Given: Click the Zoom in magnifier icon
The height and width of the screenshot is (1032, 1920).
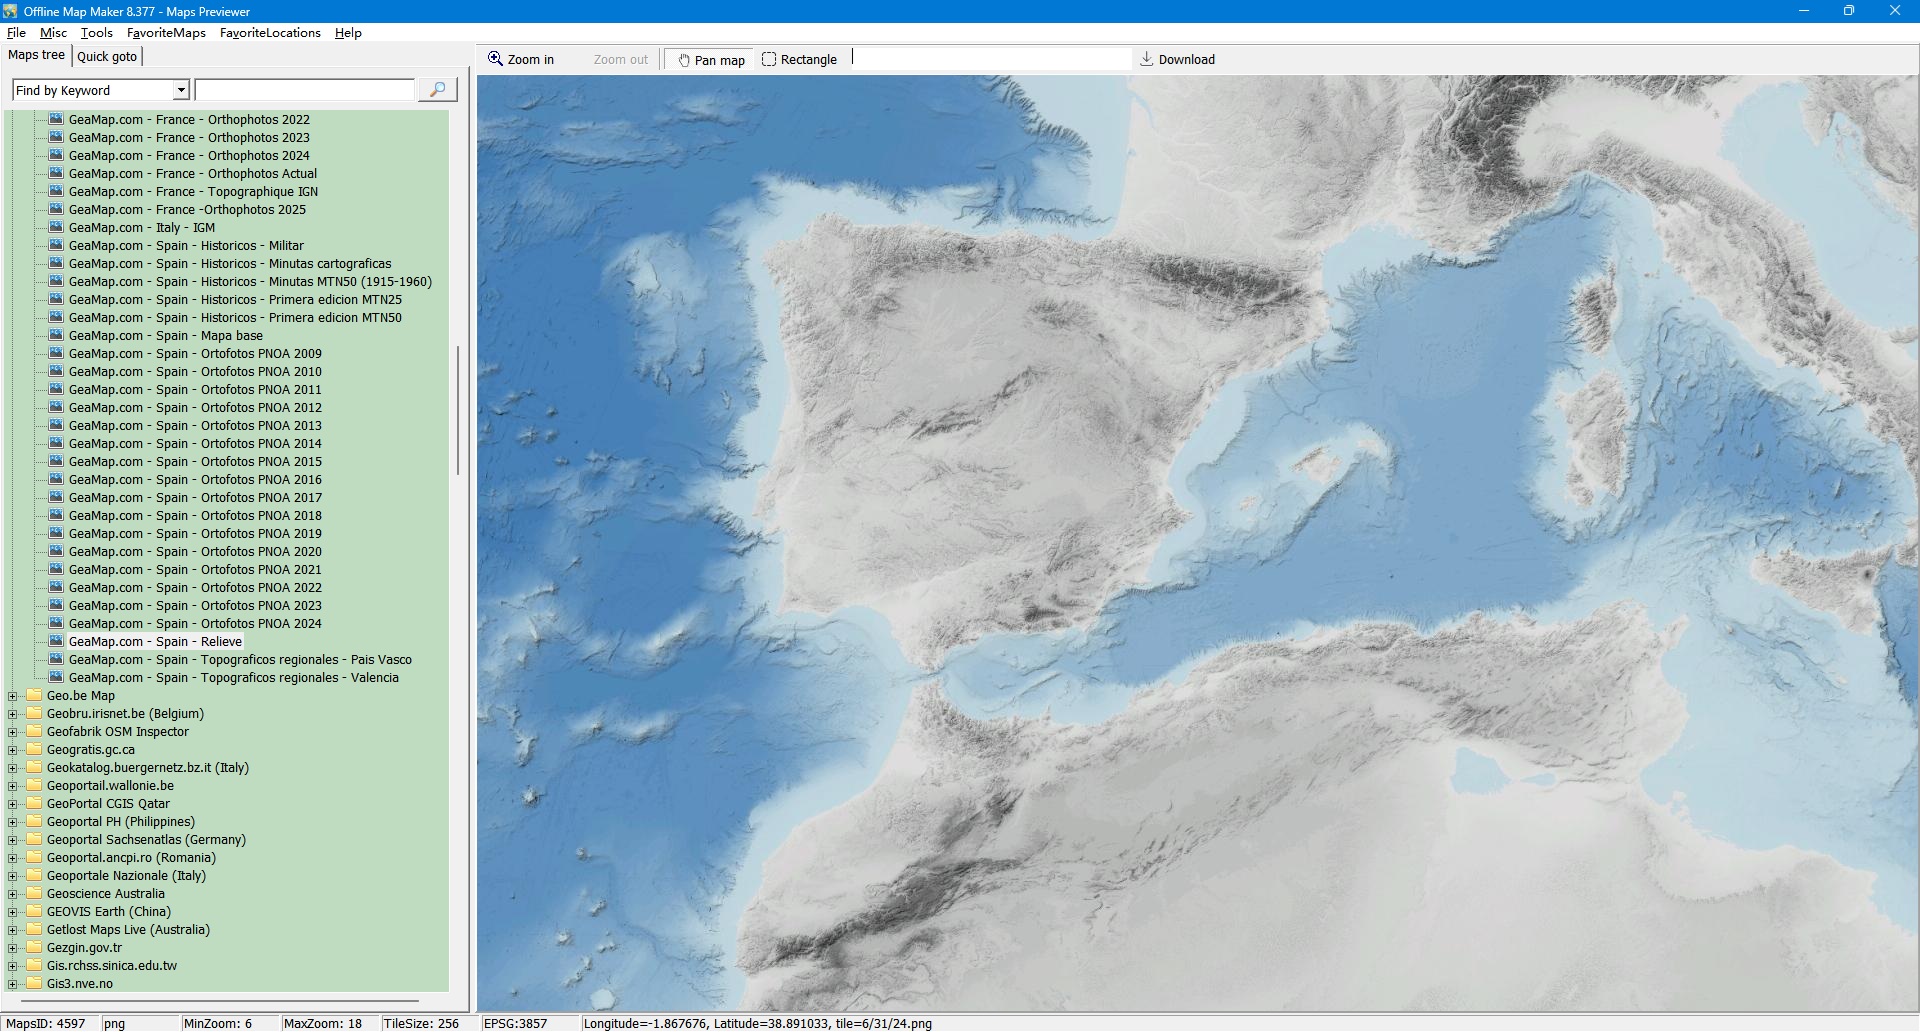Looking at the screenshot, I should click(495, 59).
